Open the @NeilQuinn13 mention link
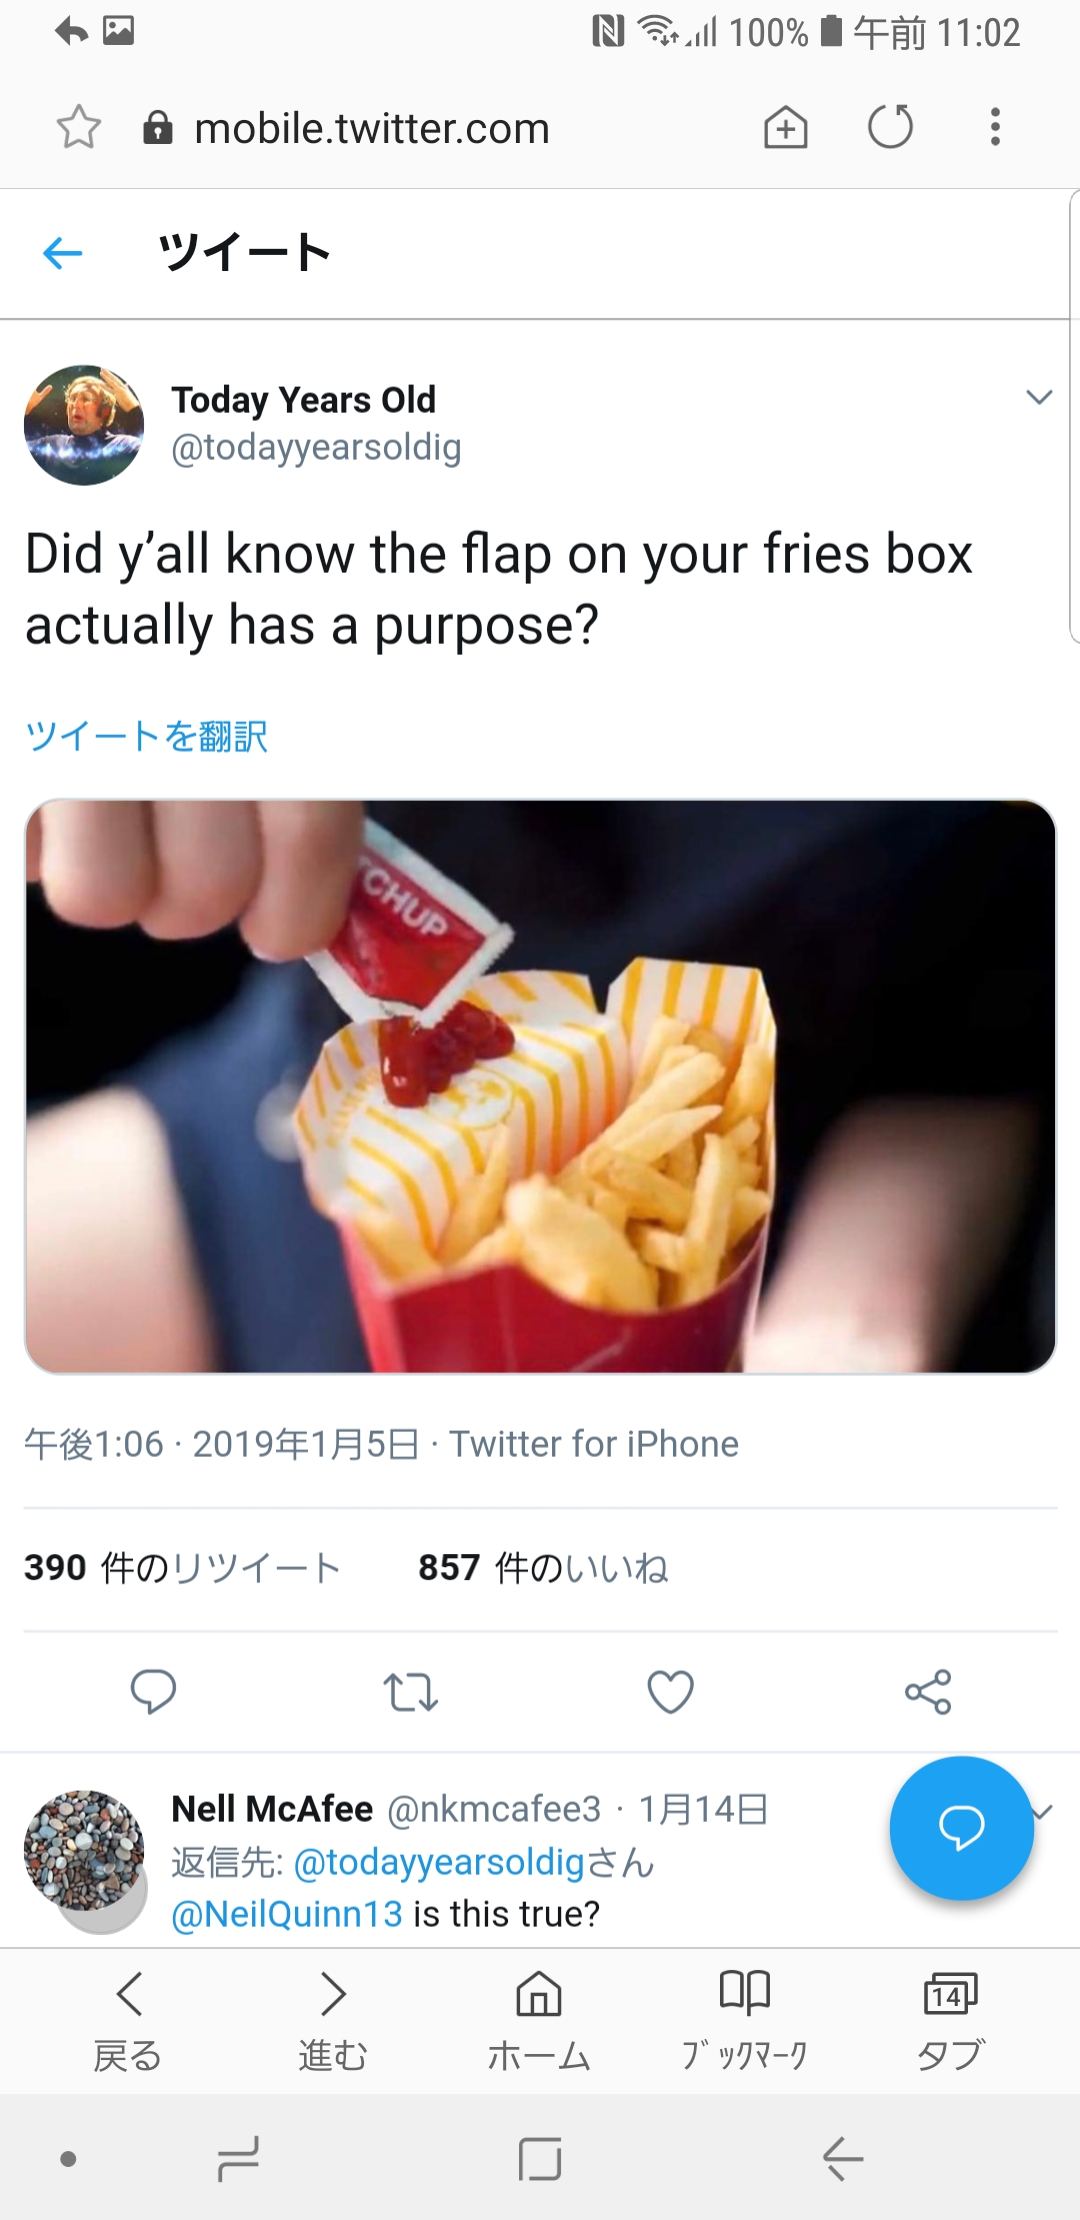 coord(287,1914)
